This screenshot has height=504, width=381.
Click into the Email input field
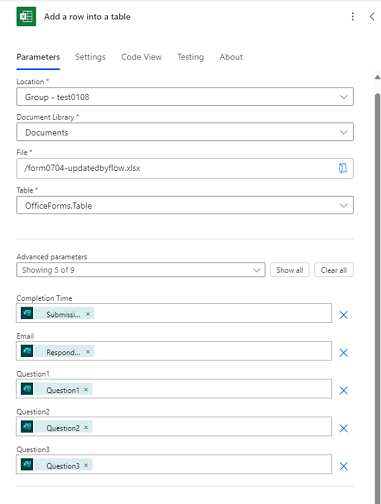(174, 351)
